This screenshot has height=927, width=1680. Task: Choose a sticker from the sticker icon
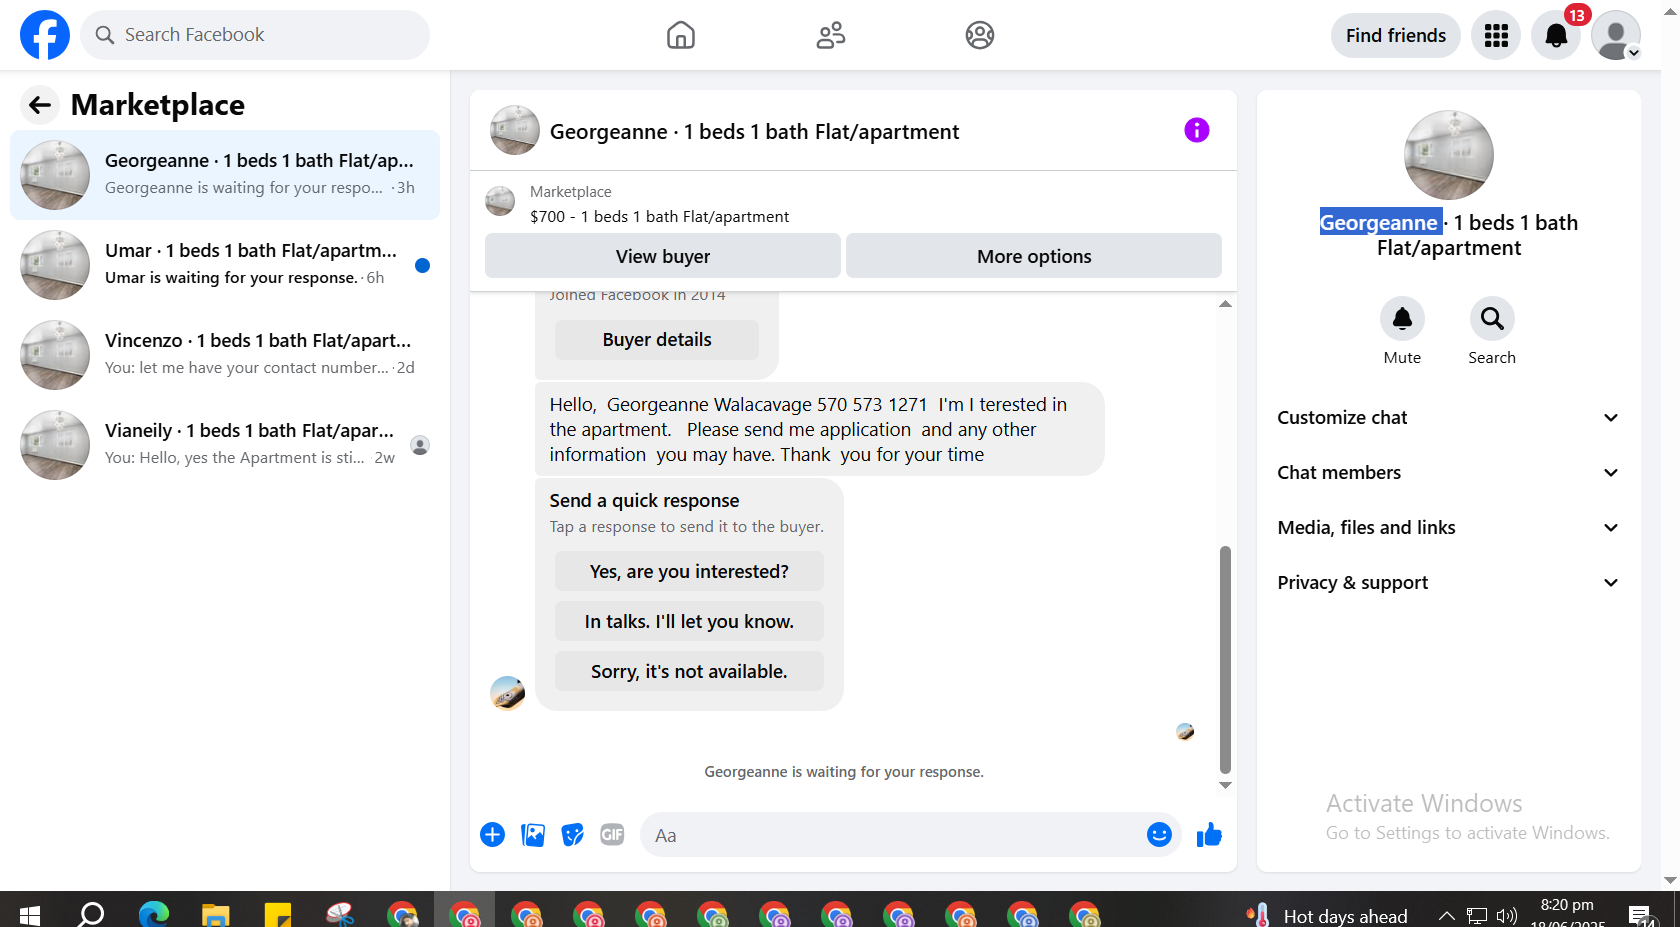[x=573, y=835]
